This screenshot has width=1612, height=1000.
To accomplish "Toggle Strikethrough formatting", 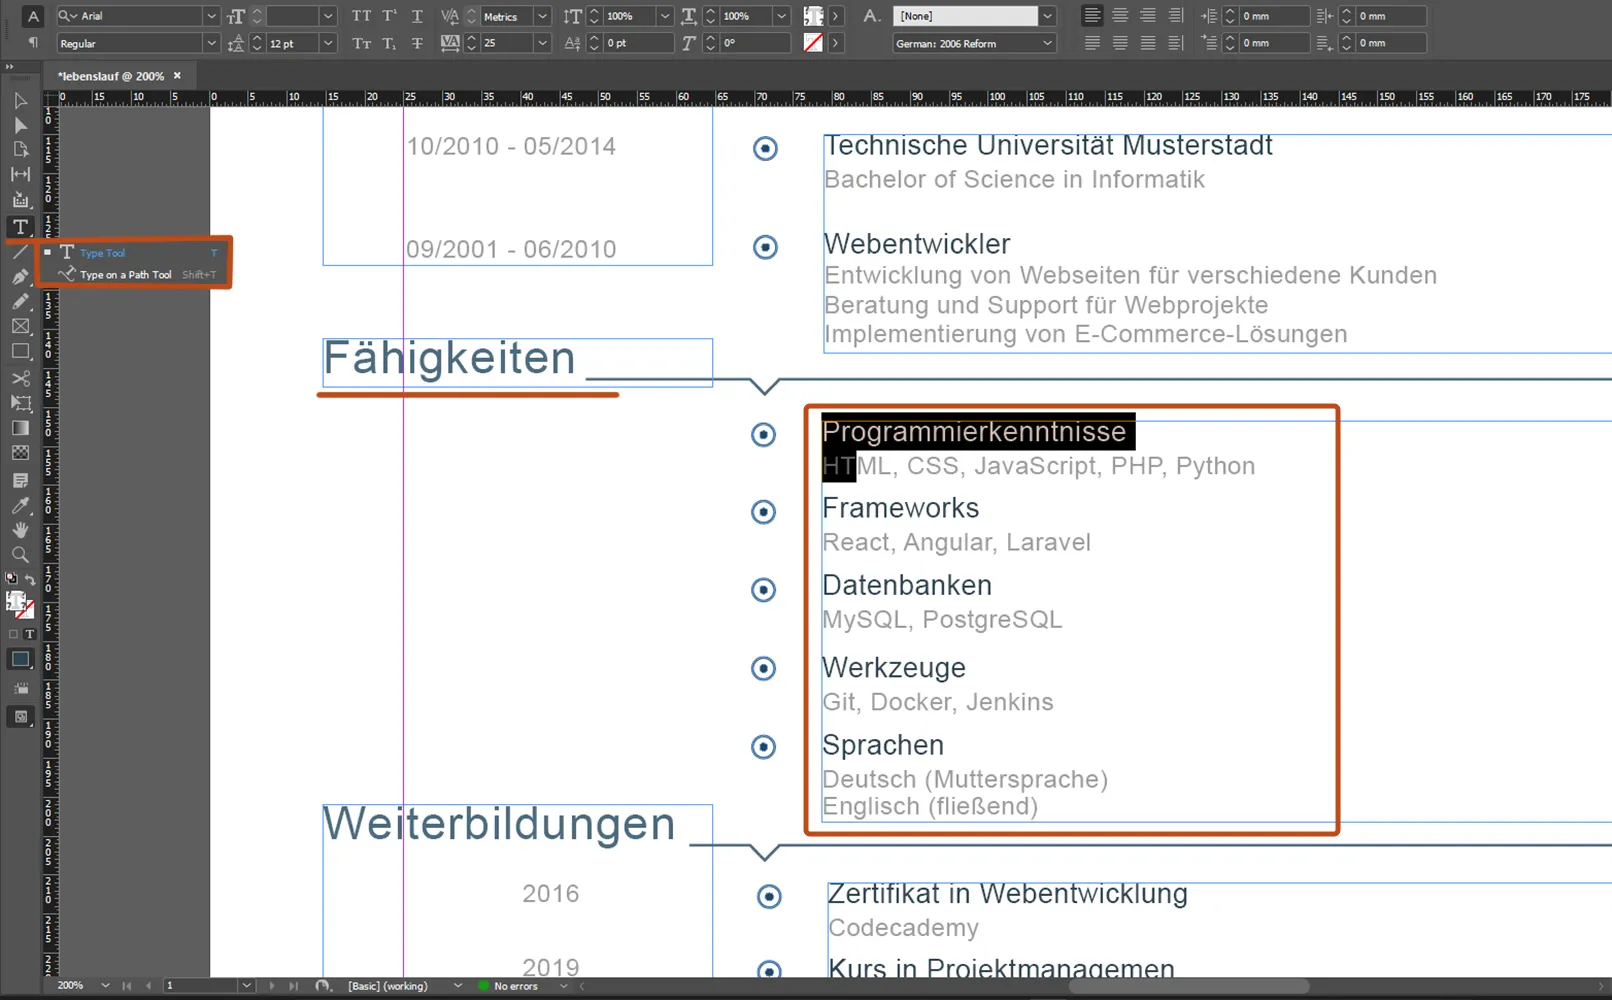I will point(417,43).
